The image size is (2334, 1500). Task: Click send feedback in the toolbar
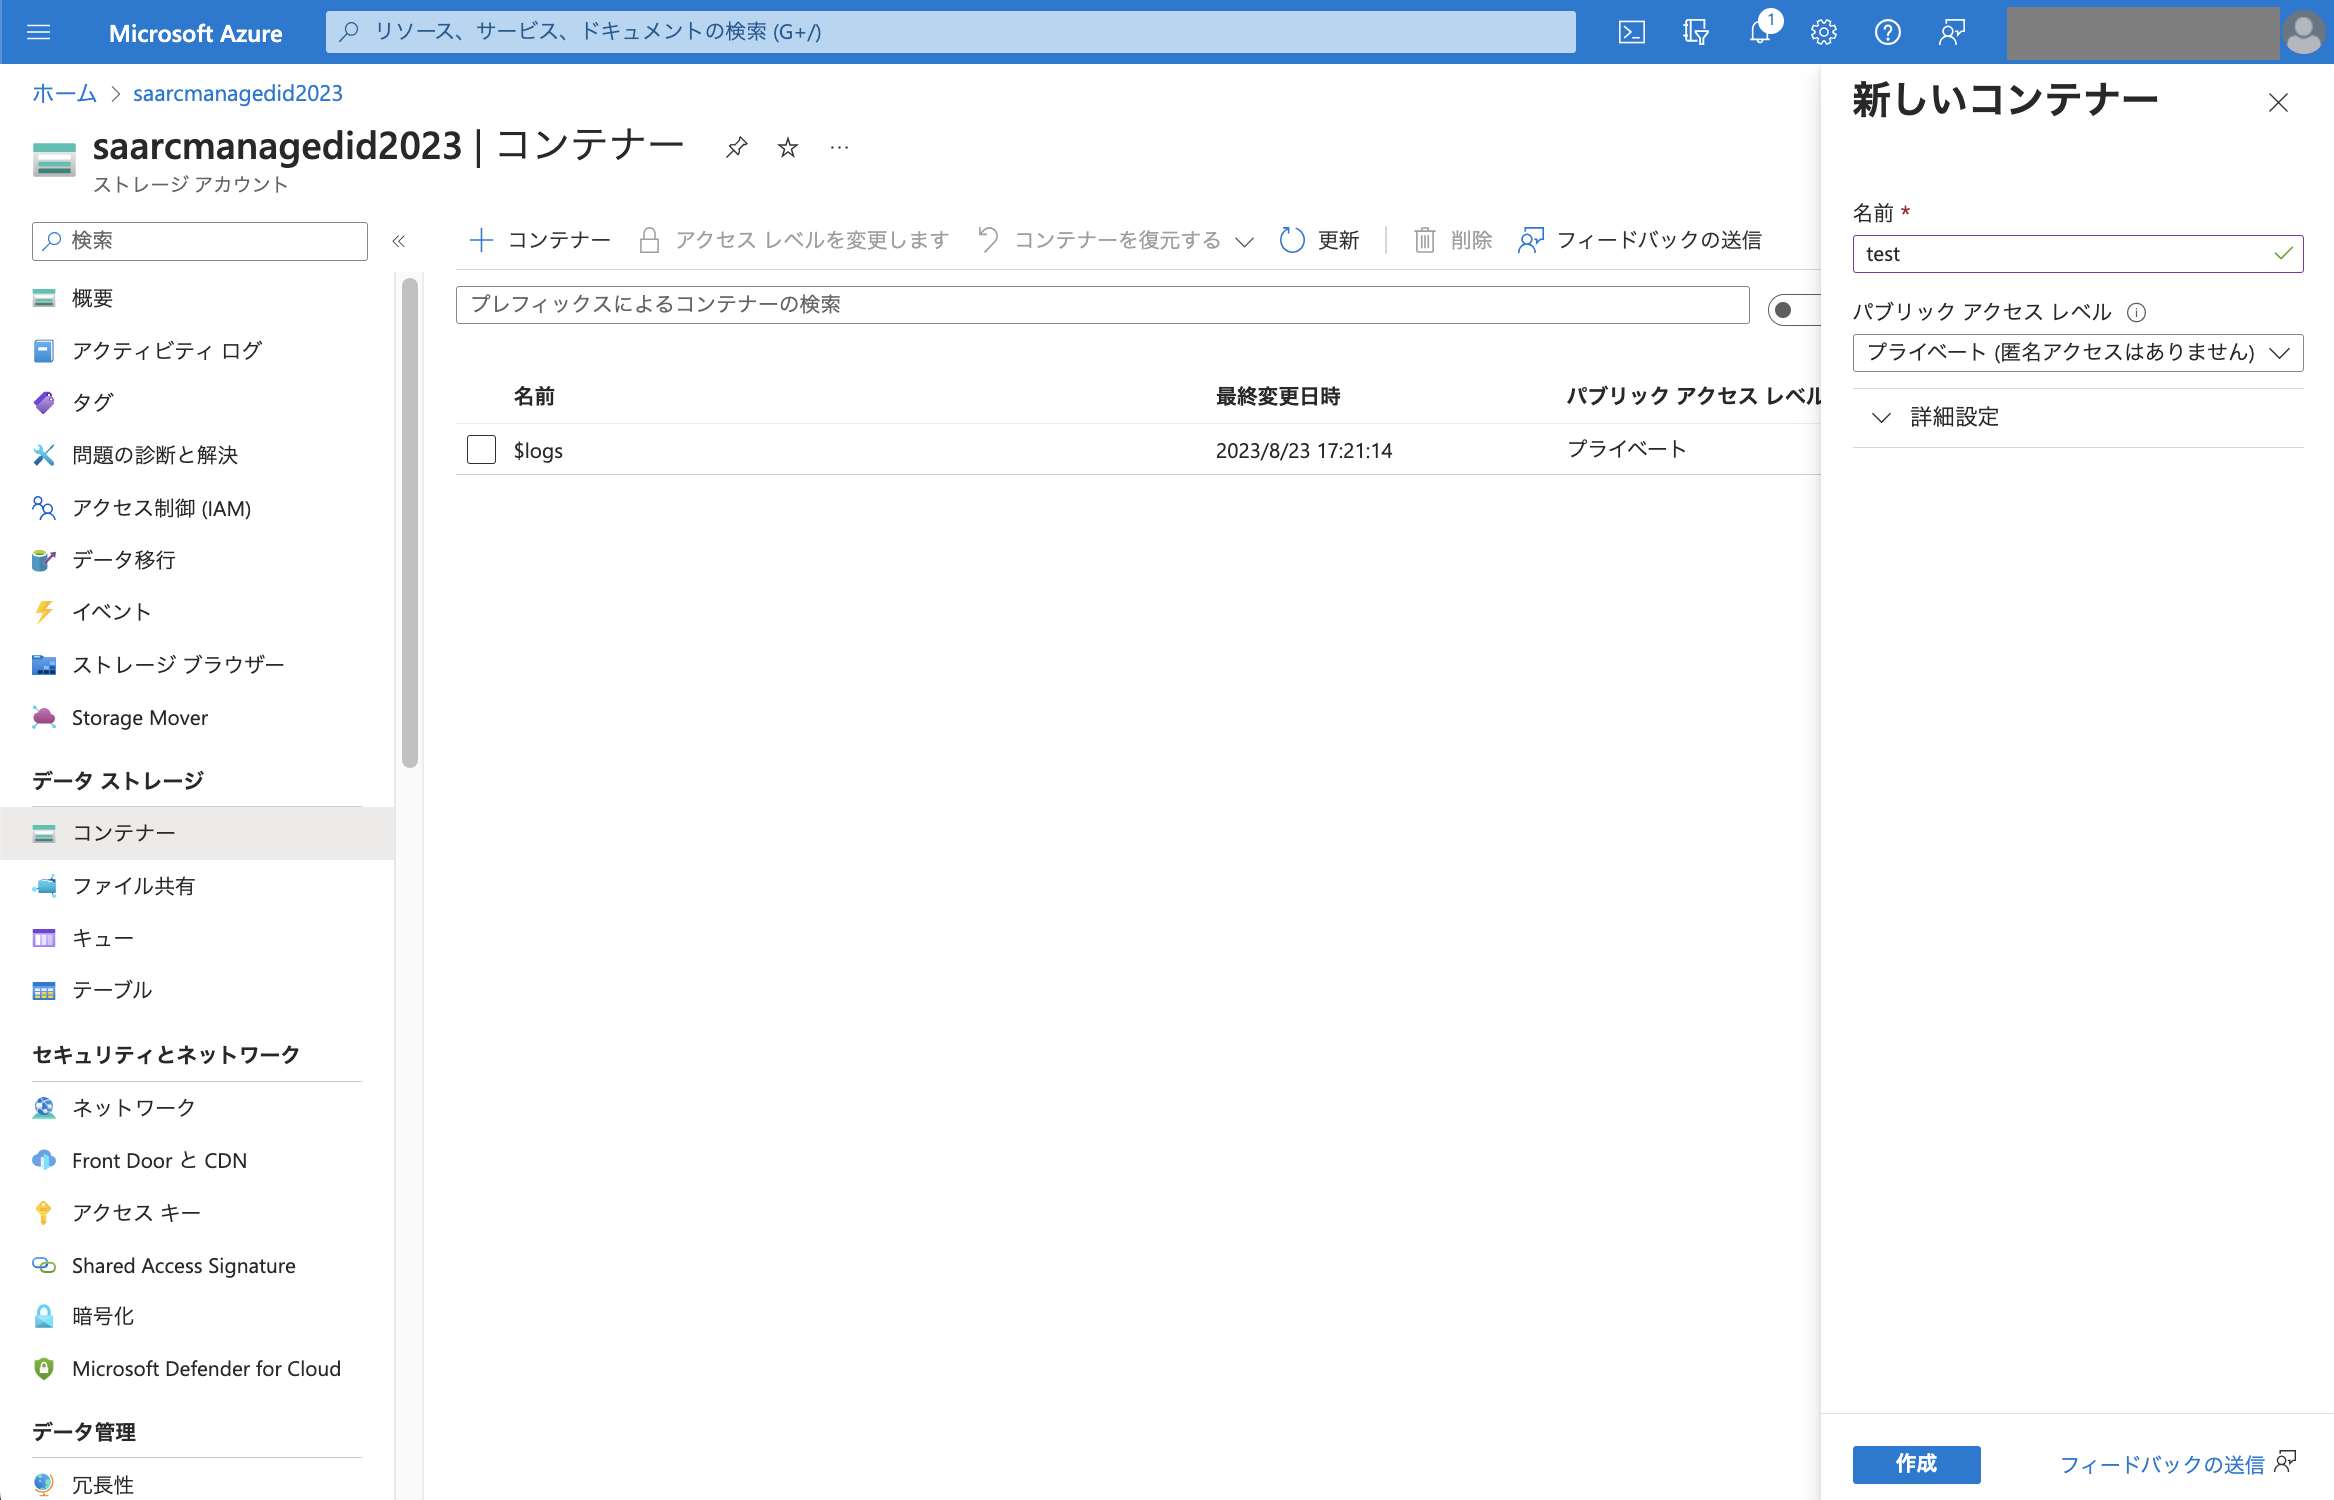tap(1640, 240)
